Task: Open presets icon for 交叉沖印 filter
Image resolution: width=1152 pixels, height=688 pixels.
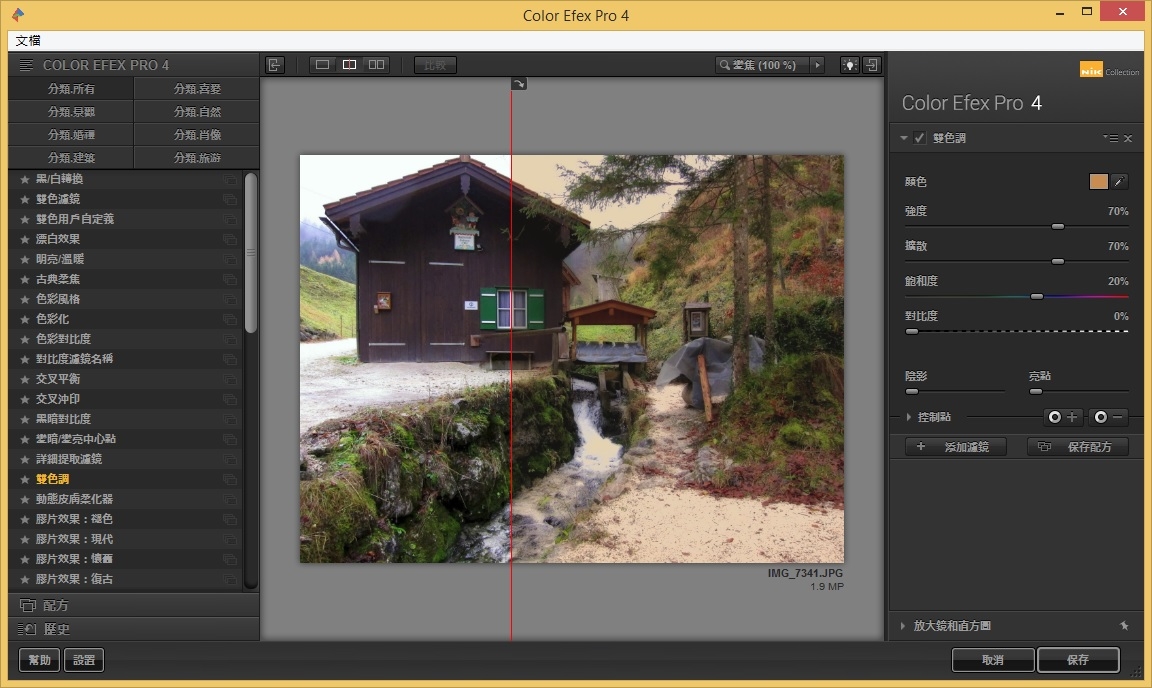Action: (x=230, y=399)
